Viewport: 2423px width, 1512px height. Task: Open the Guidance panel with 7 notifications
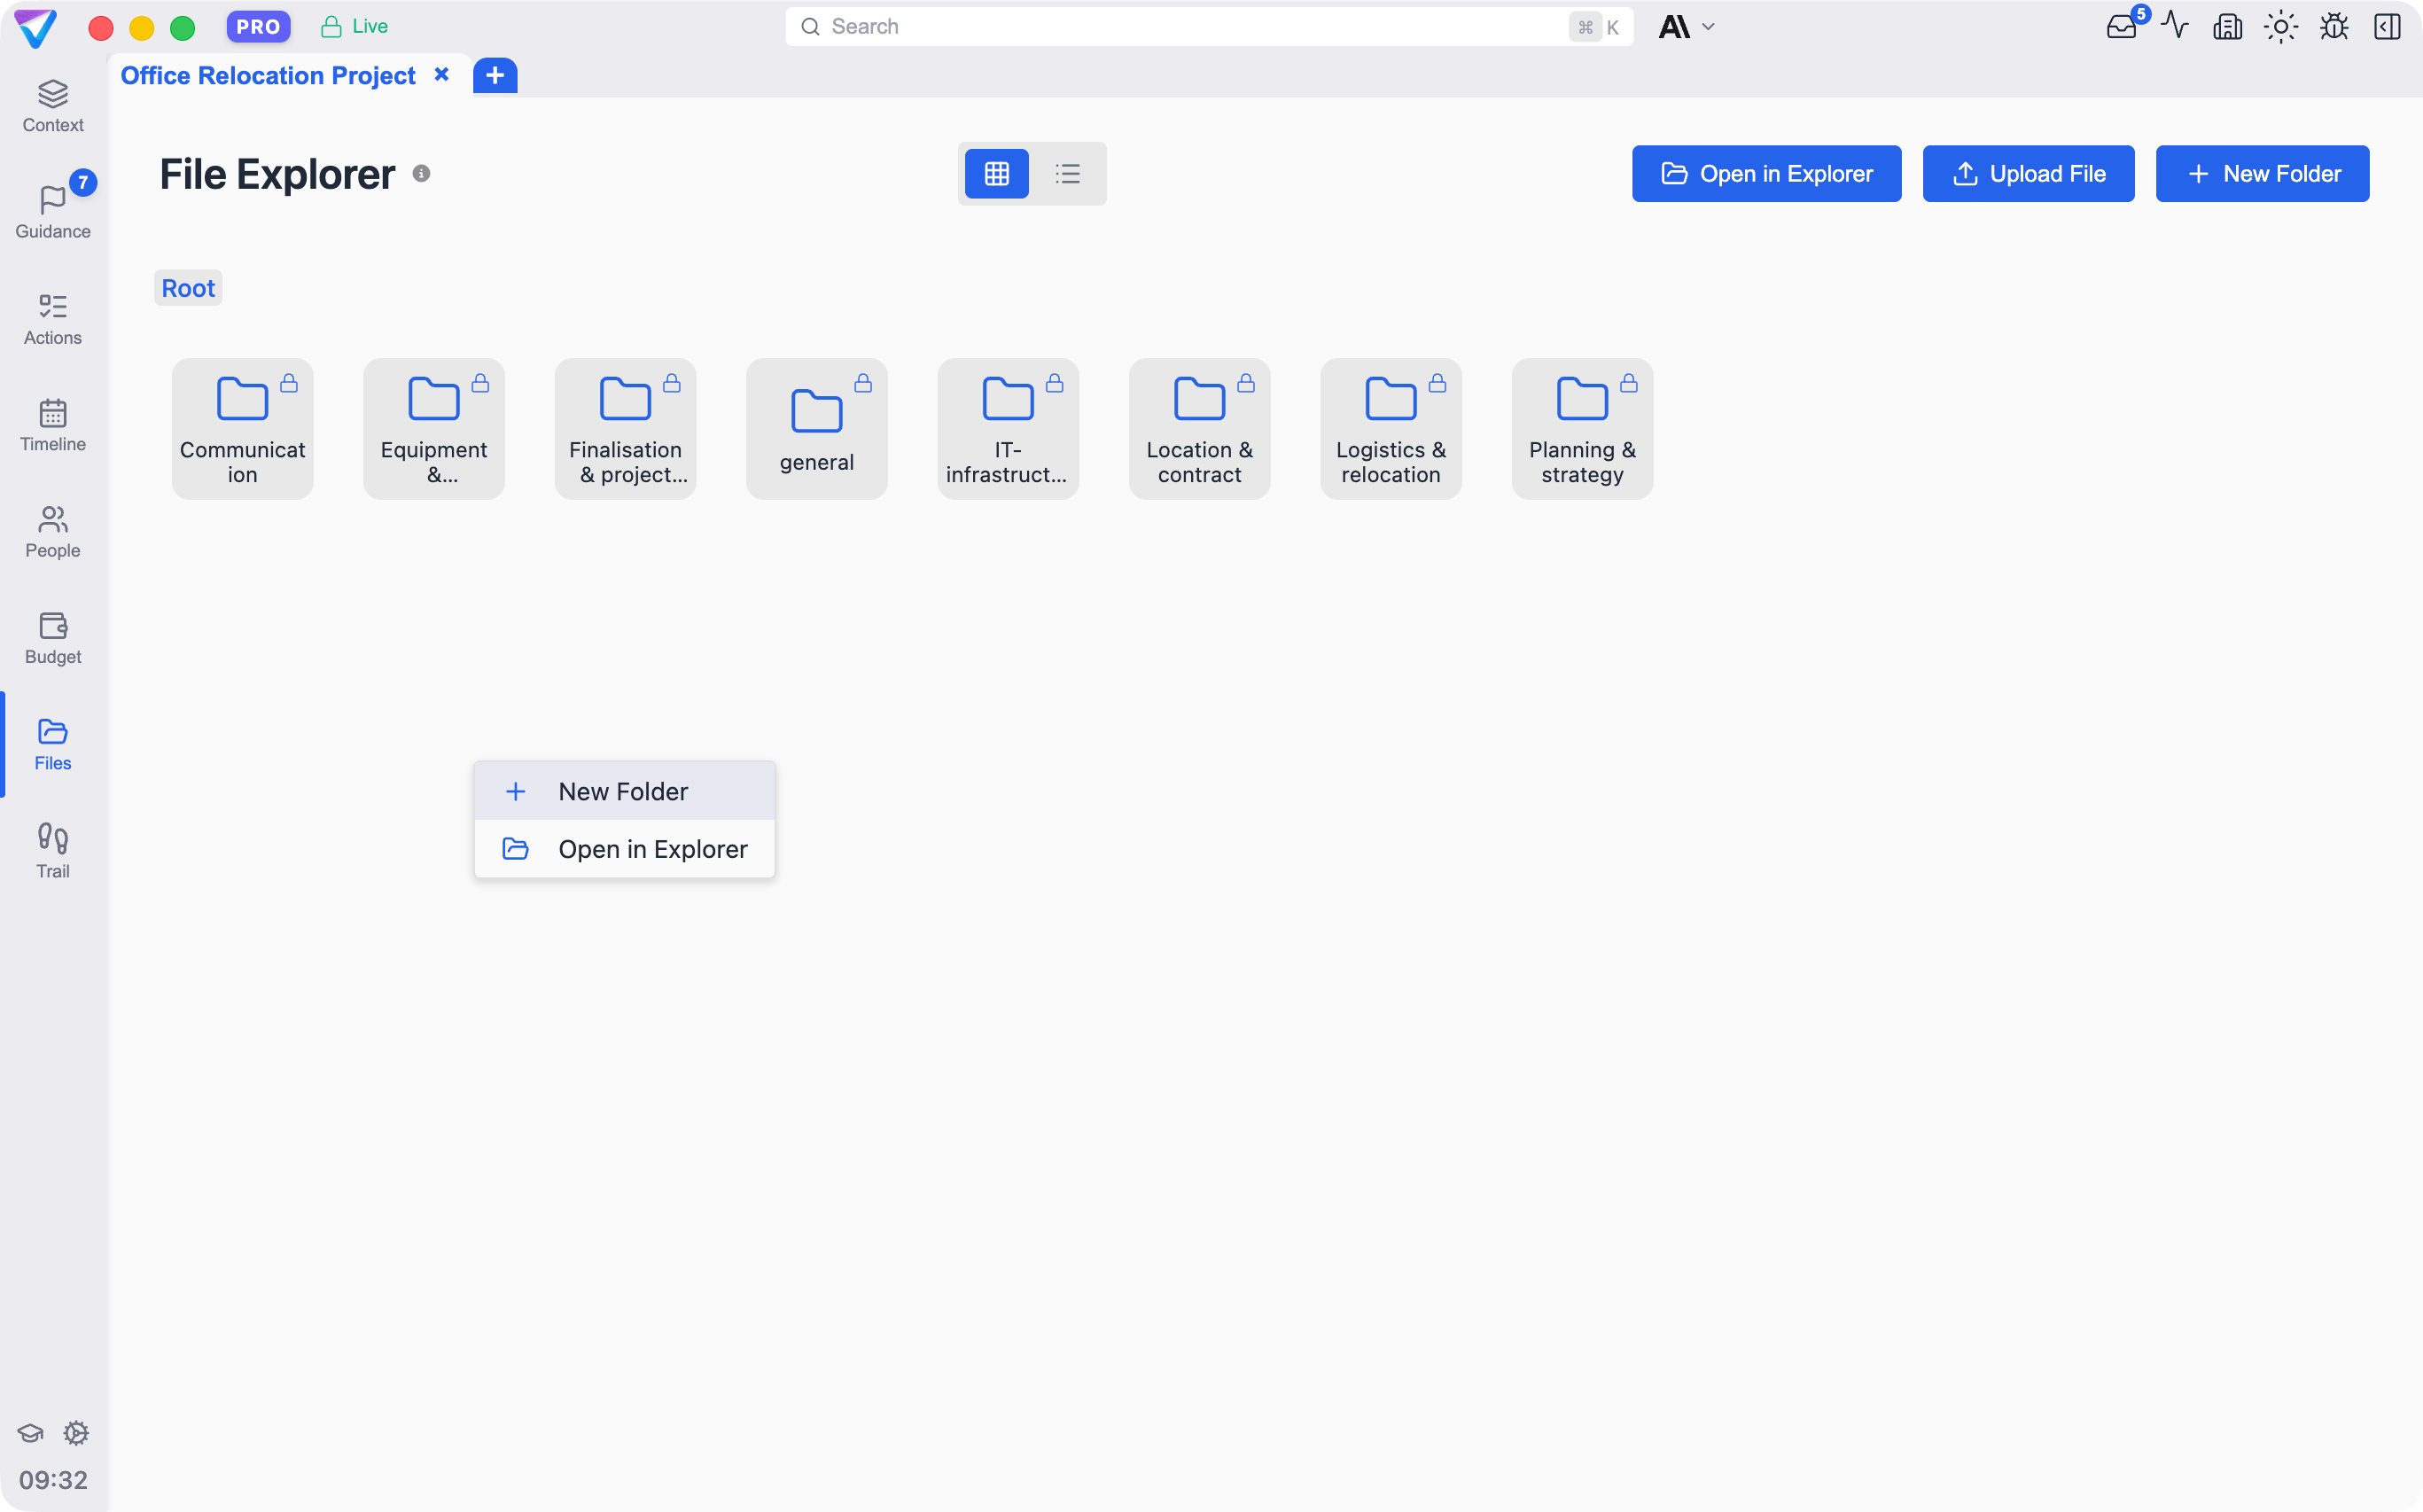(x=52, y=210)
